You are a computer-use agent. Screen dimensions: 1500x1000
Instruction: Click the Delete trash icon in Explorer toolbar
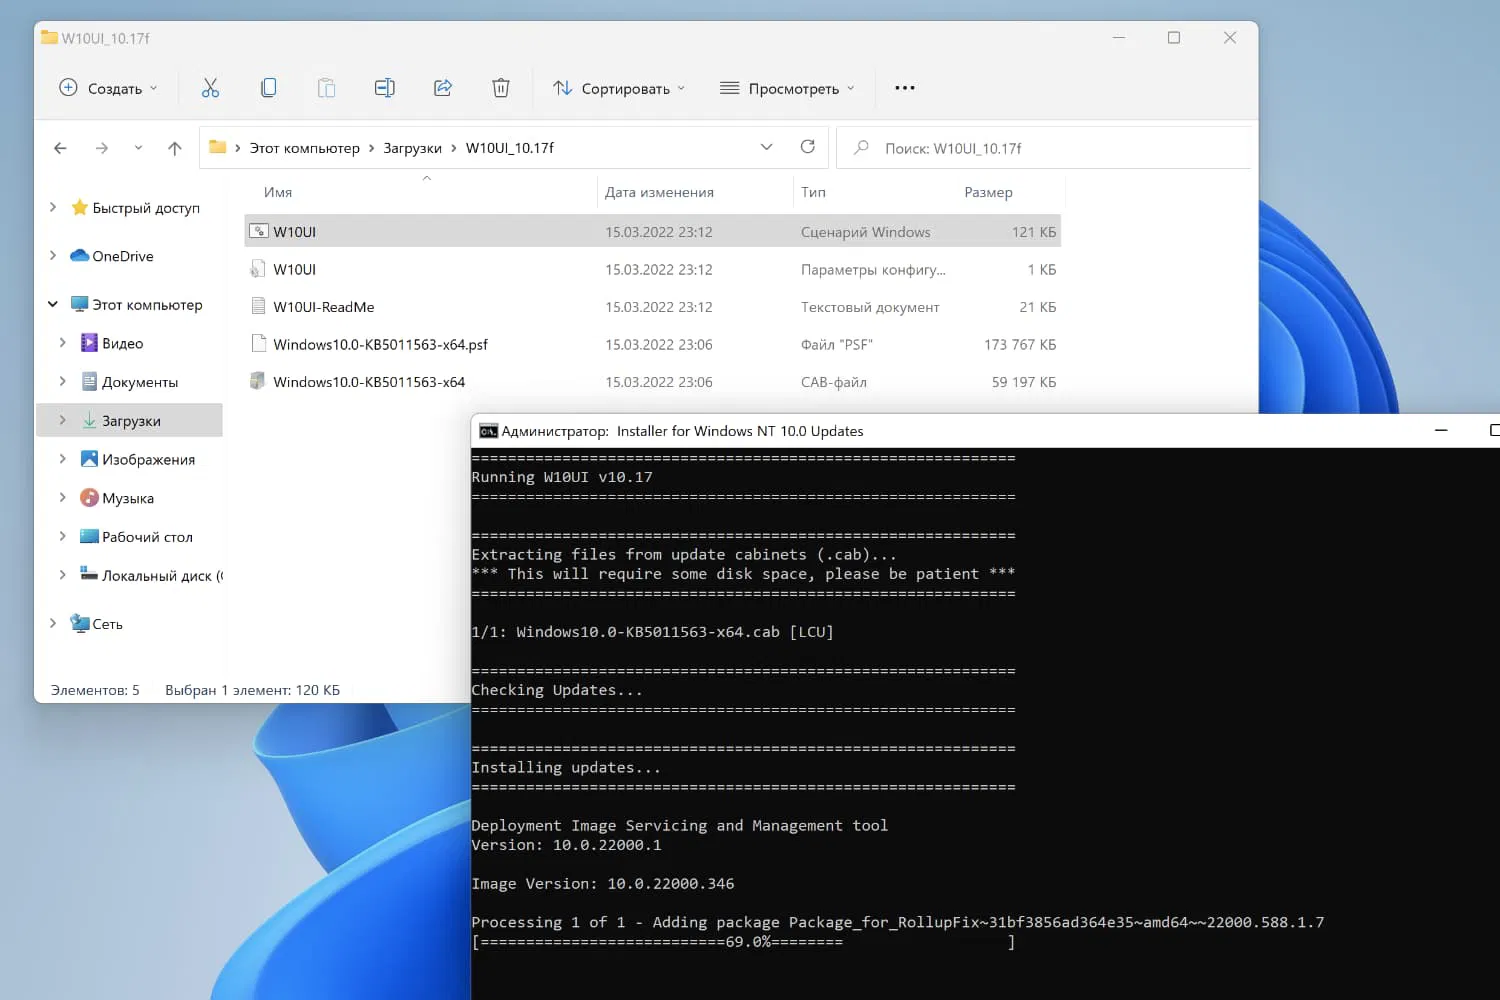501,88
